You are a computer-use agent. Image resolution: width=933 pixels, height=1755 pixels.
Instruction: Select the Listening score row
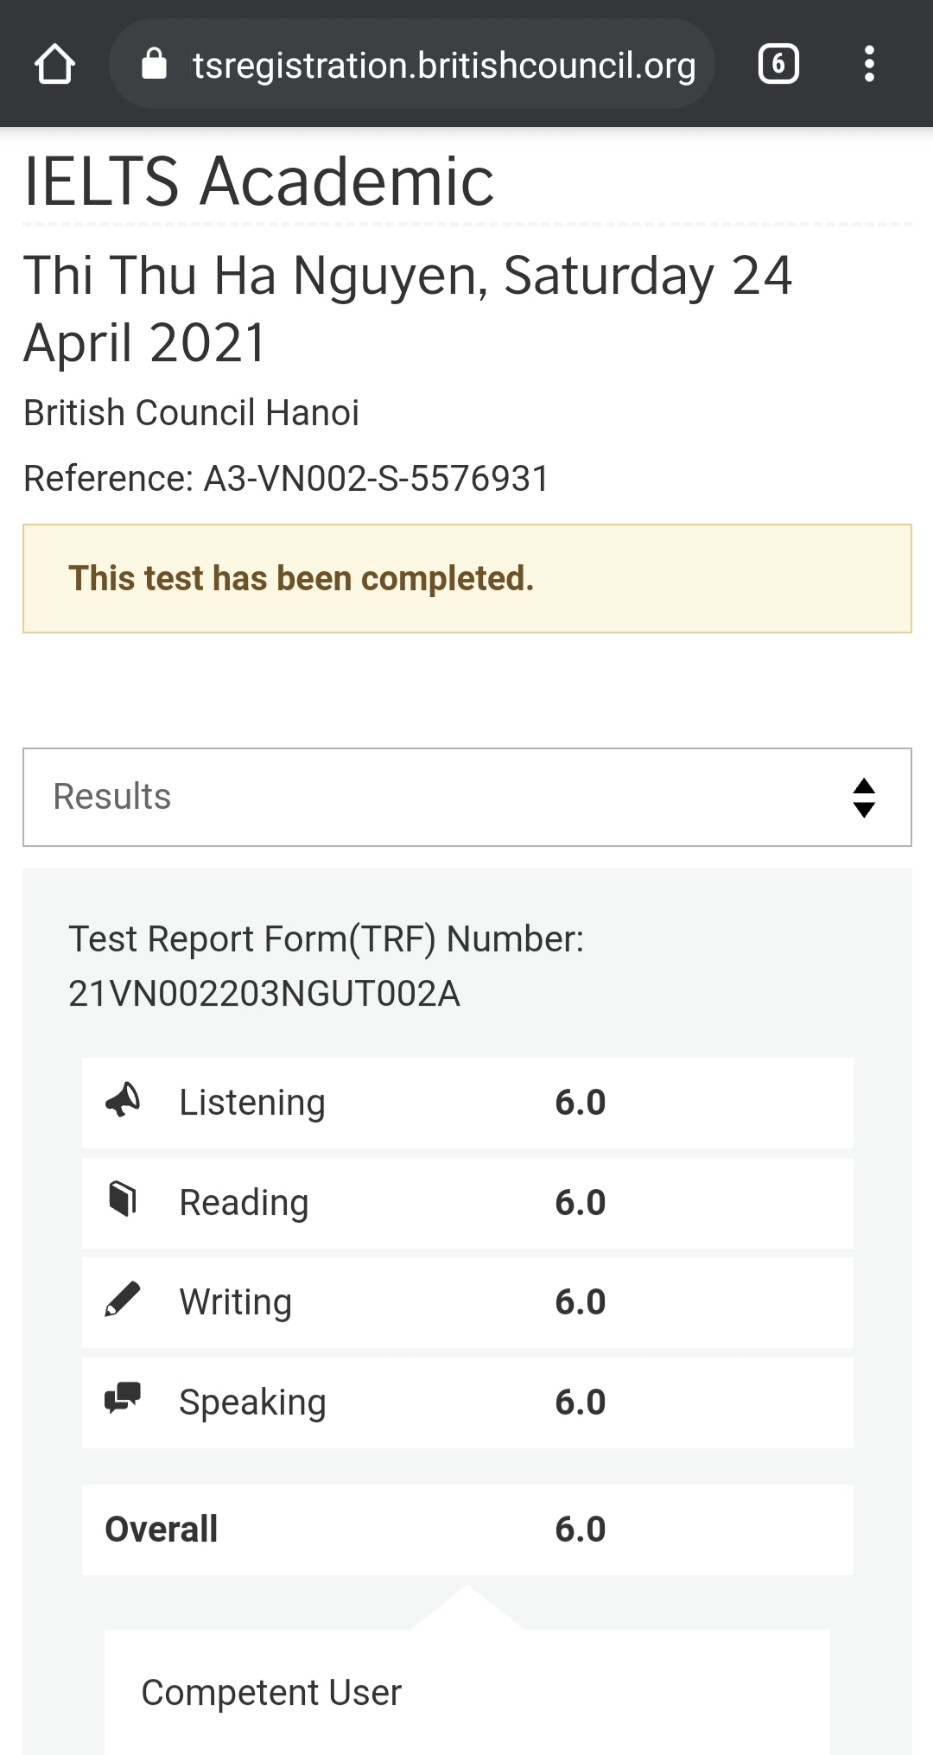[467, 1102]
